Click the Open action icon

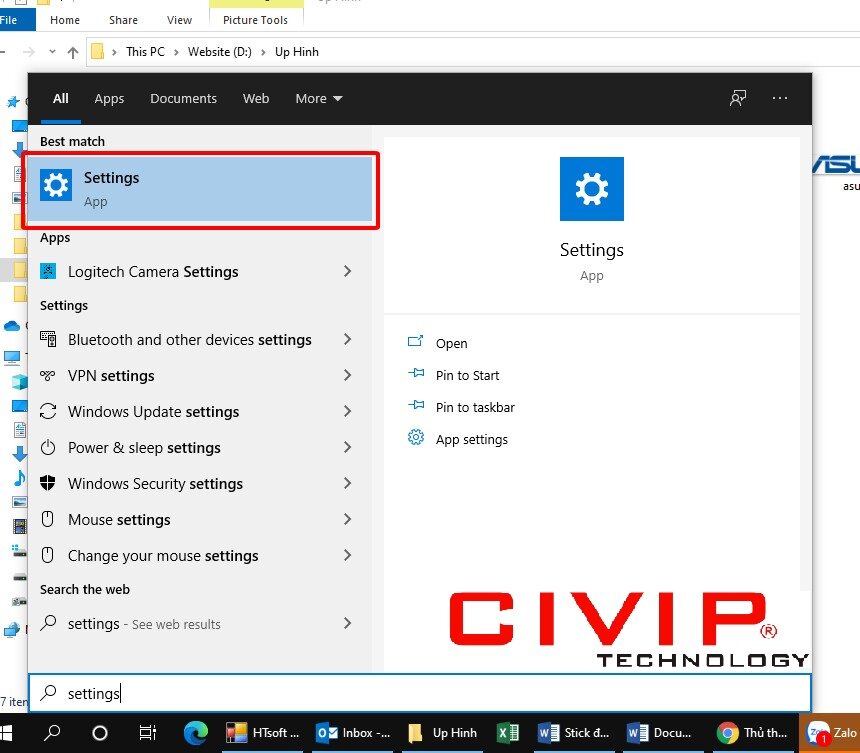(x=415, y=342)
